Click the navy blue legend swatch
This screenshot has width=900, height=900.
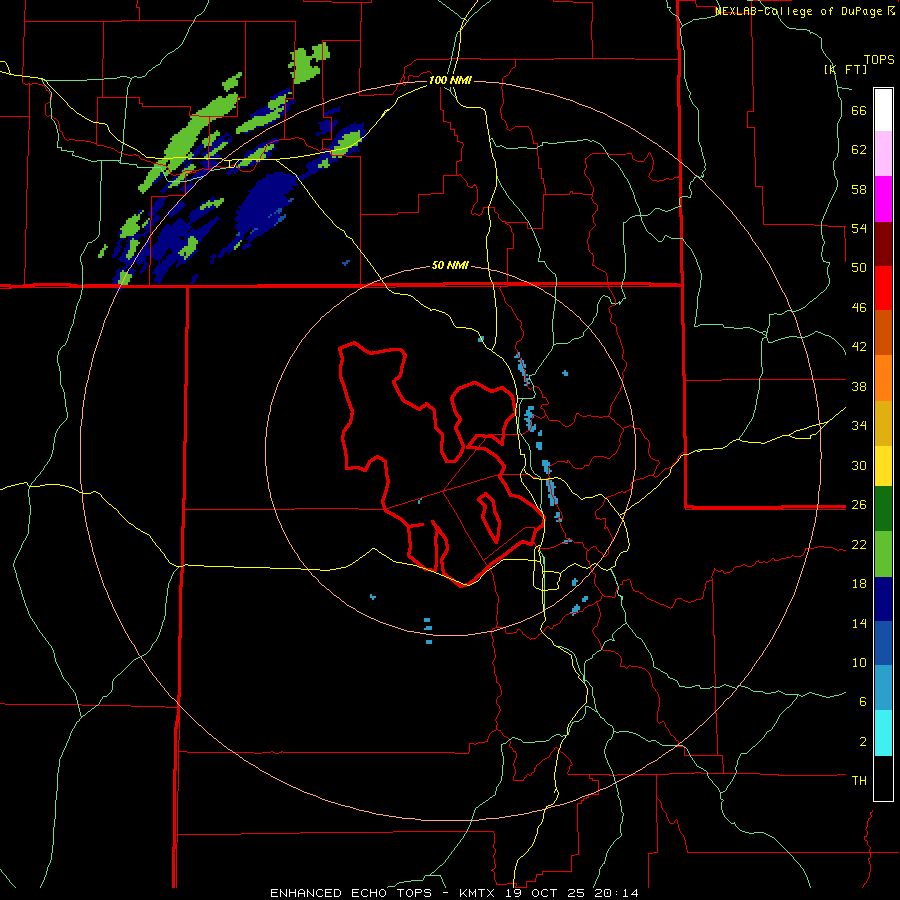(x=883, y=599)
